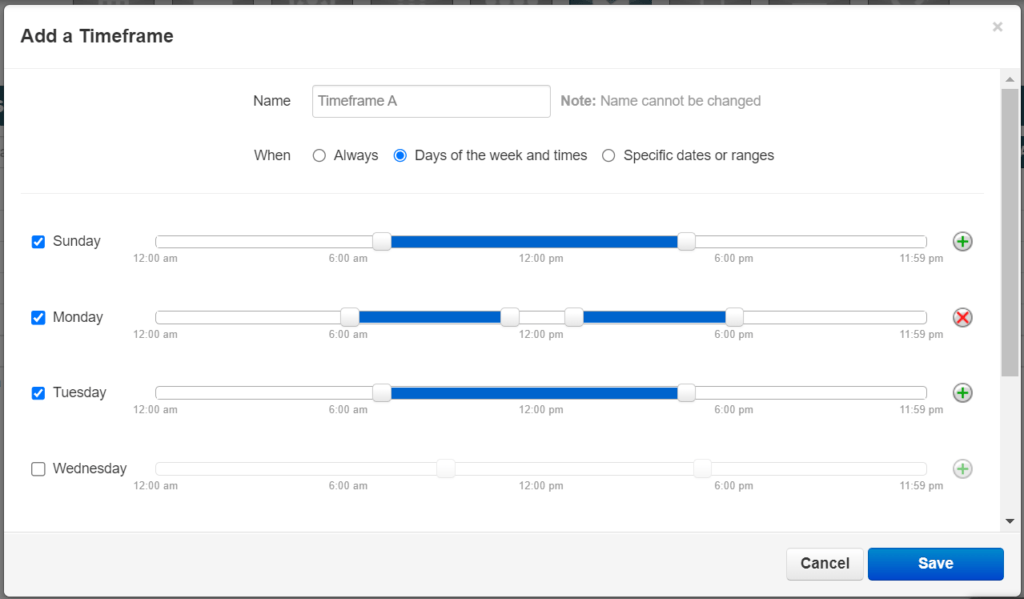Enable the Wednesday checkbox

click(39, 469)
